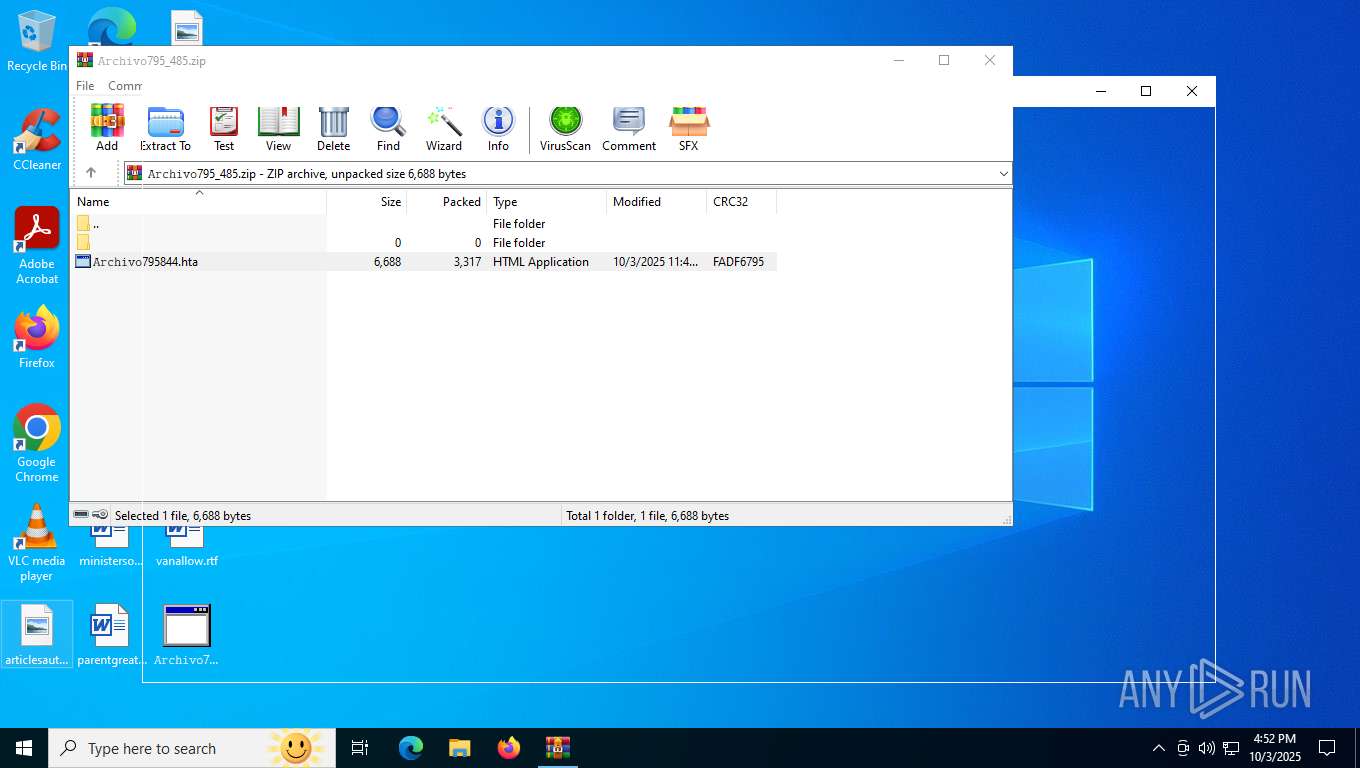
Task: Open Firefox from the taskbar
Action: pos(509,748)
